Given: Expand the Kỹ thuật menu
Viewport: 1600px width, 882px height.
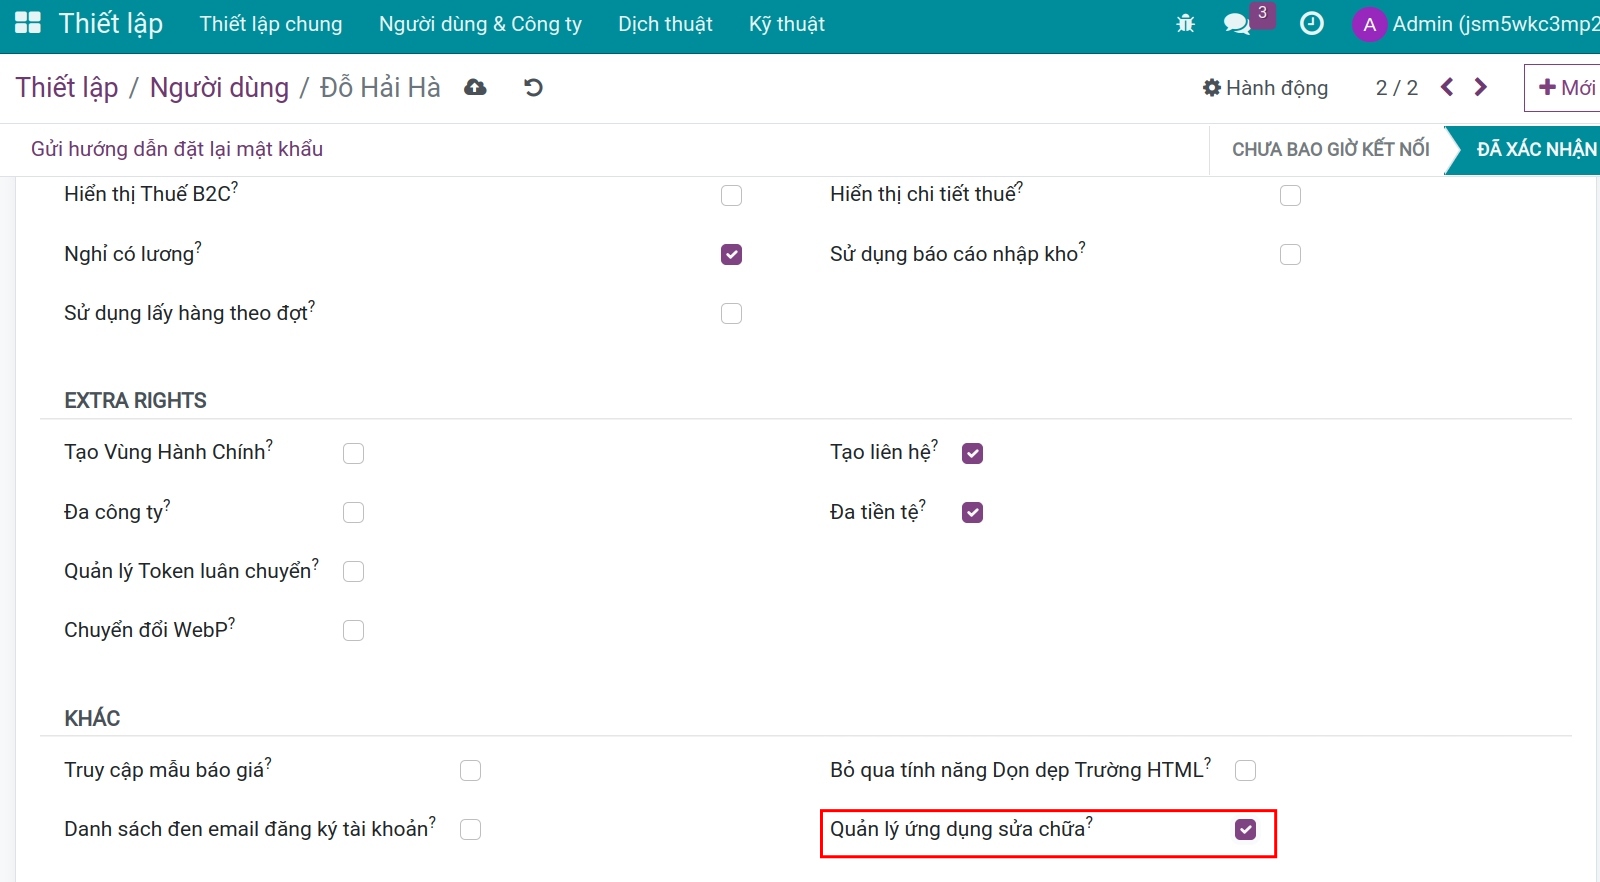Looking at the screenshot, I should click(x=786, y=24).
